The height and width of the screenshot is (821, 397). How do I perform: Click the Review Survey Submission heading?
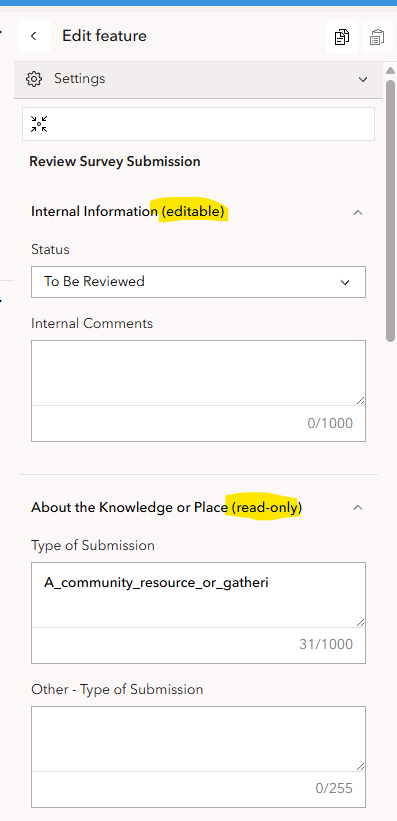[115, 161]
